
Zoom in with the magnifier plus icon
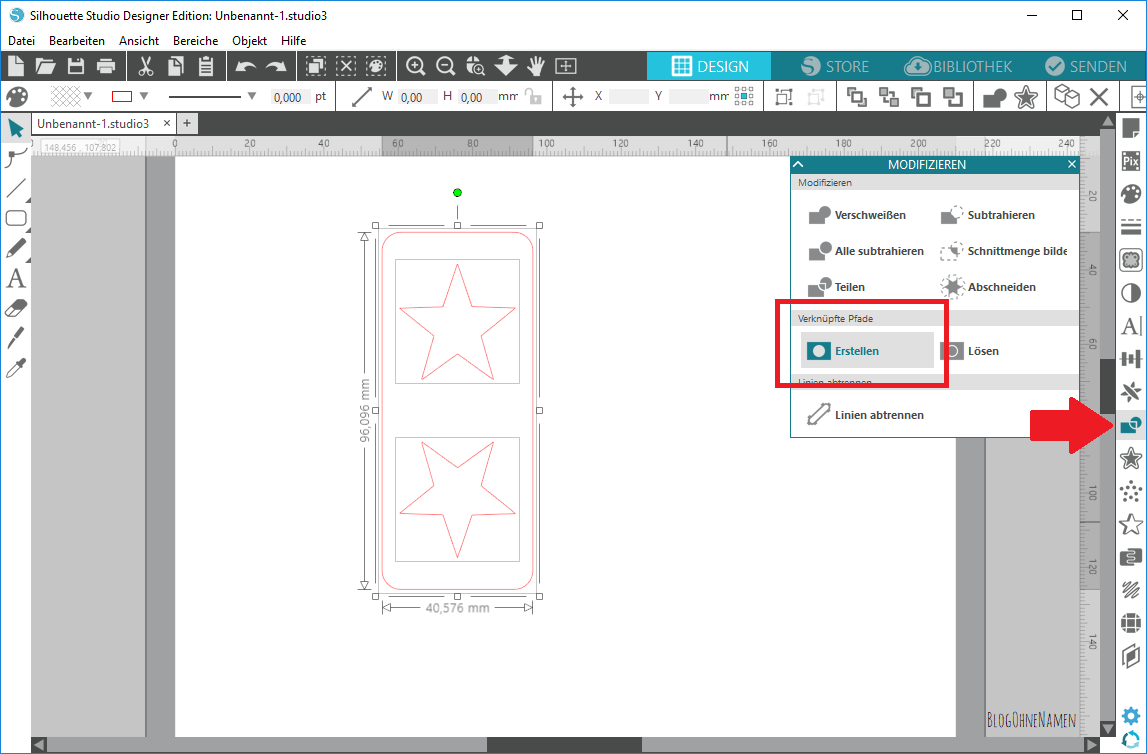pos(416,67)
